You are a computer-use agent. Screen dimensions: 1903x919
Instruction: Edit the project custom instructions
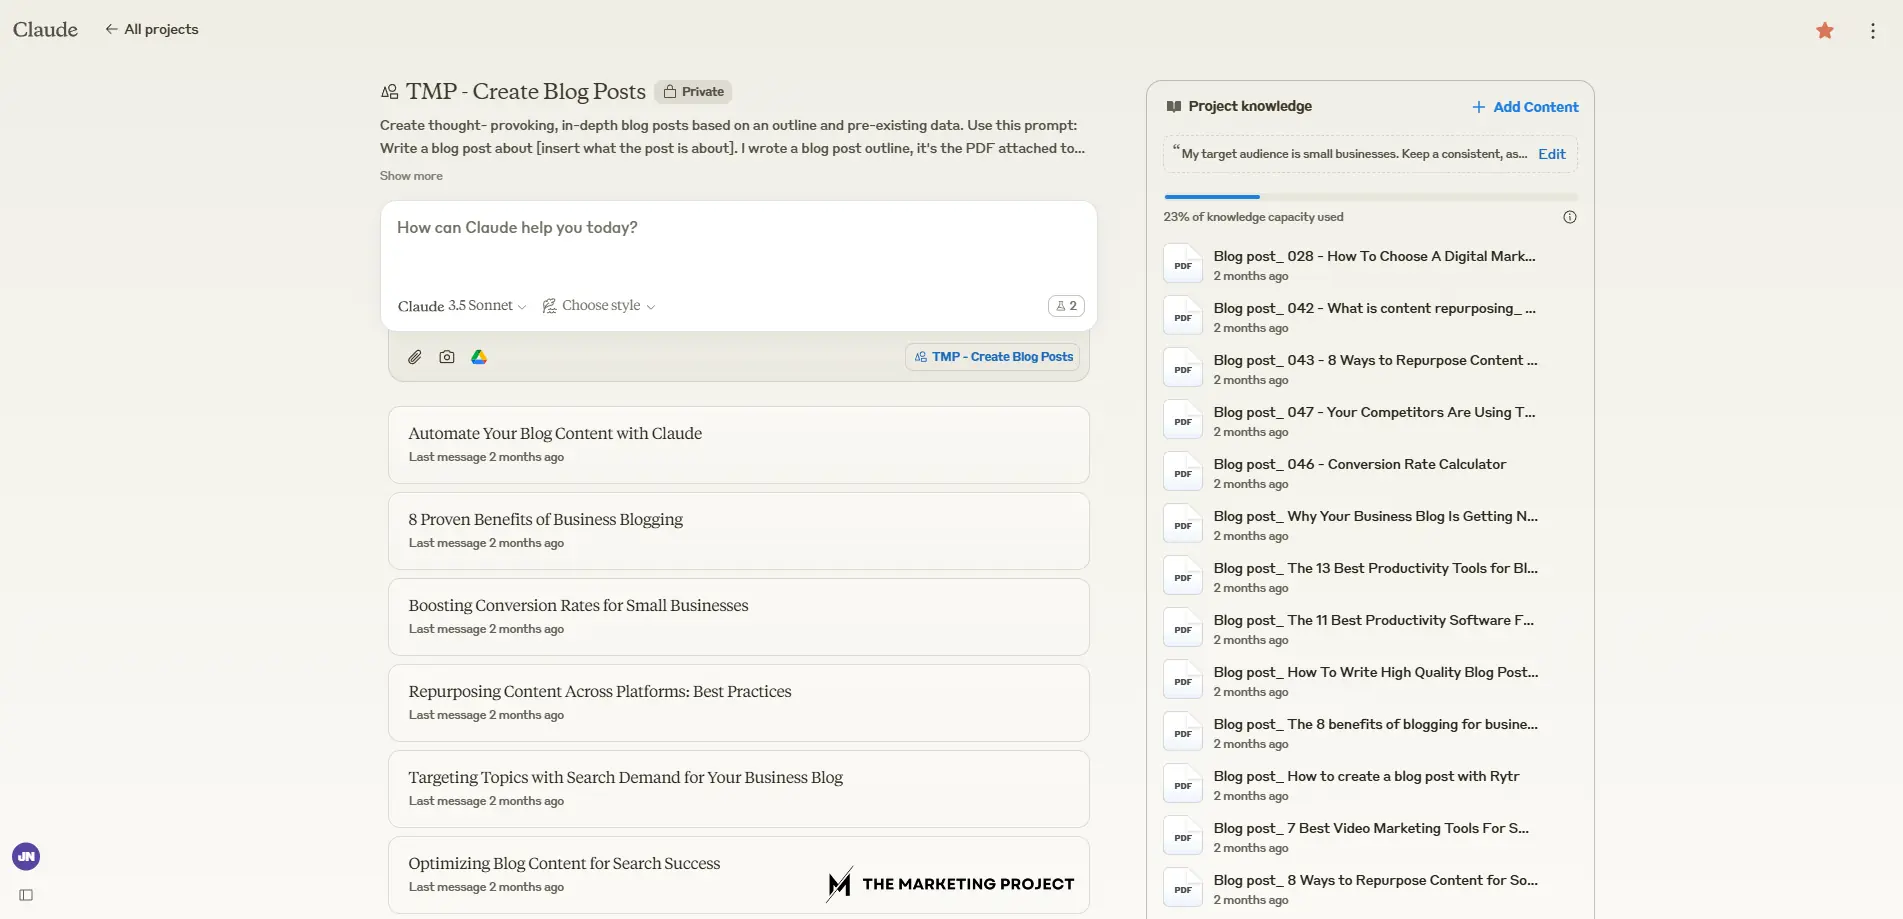[1551, 154]
